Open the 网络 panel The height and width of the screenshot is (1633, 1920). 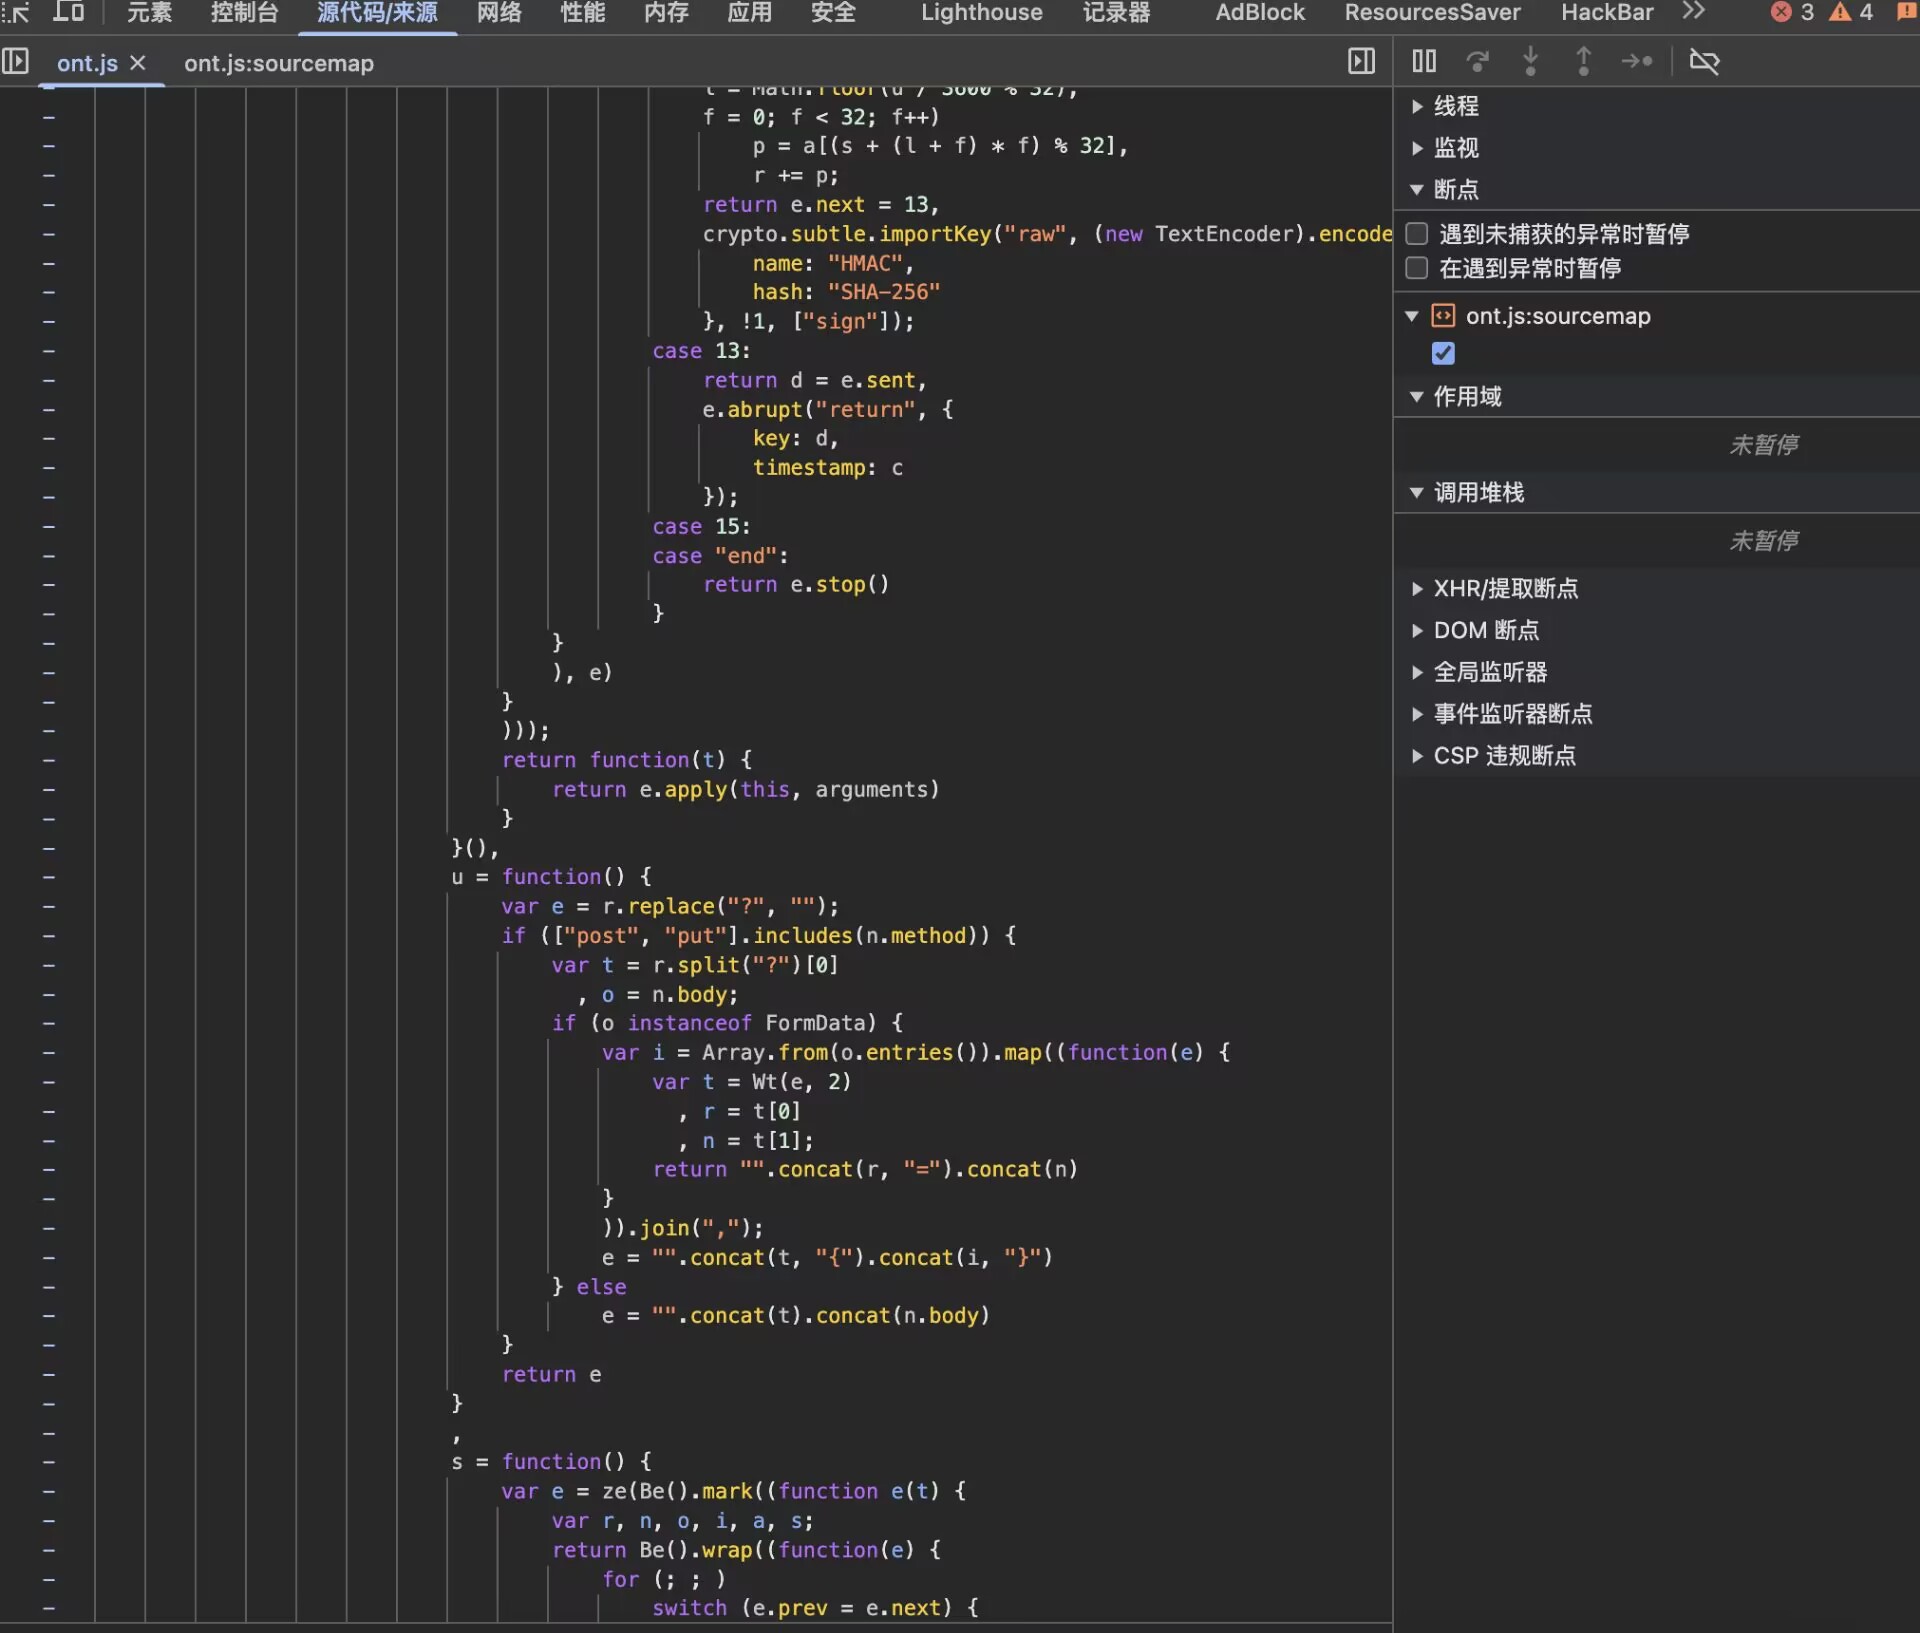point(499,12)
